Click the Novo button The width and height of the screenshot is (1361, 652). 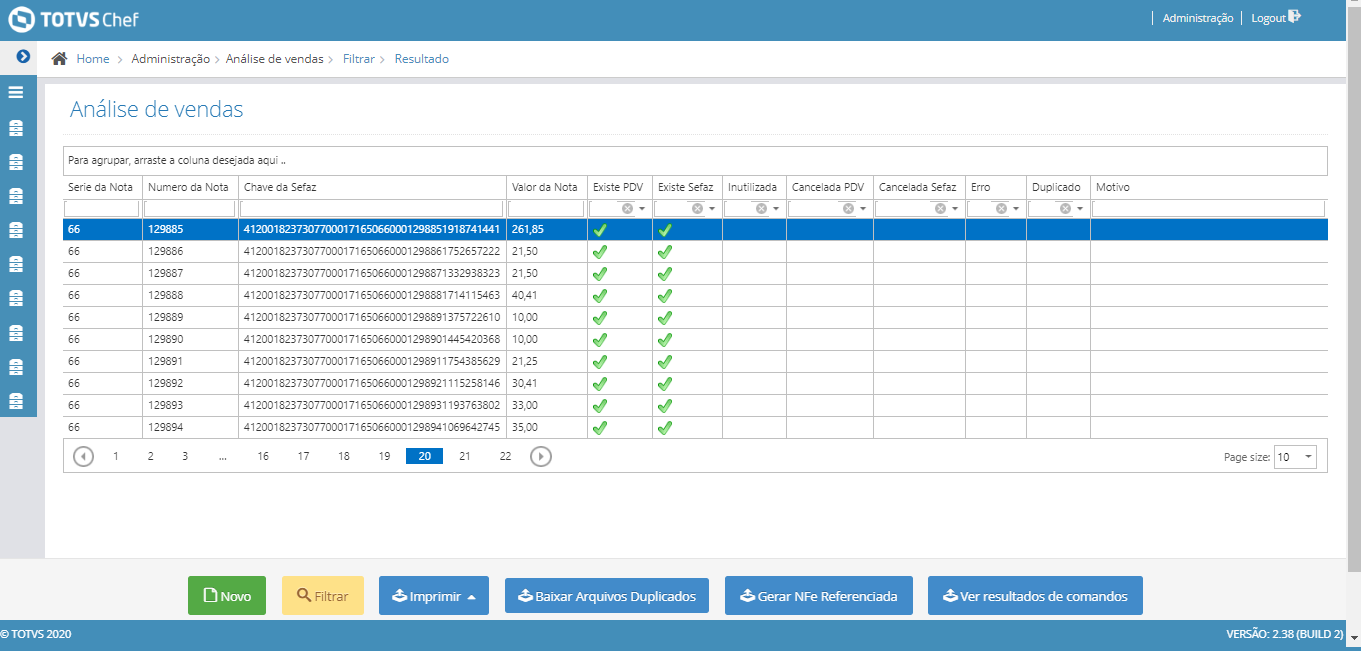point(226,595)
